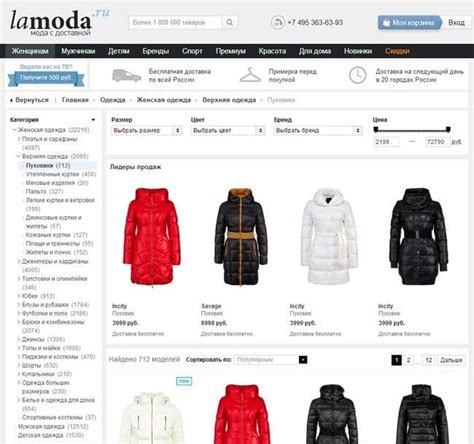Click the New badge on white jacket

[x=184, y=381]
